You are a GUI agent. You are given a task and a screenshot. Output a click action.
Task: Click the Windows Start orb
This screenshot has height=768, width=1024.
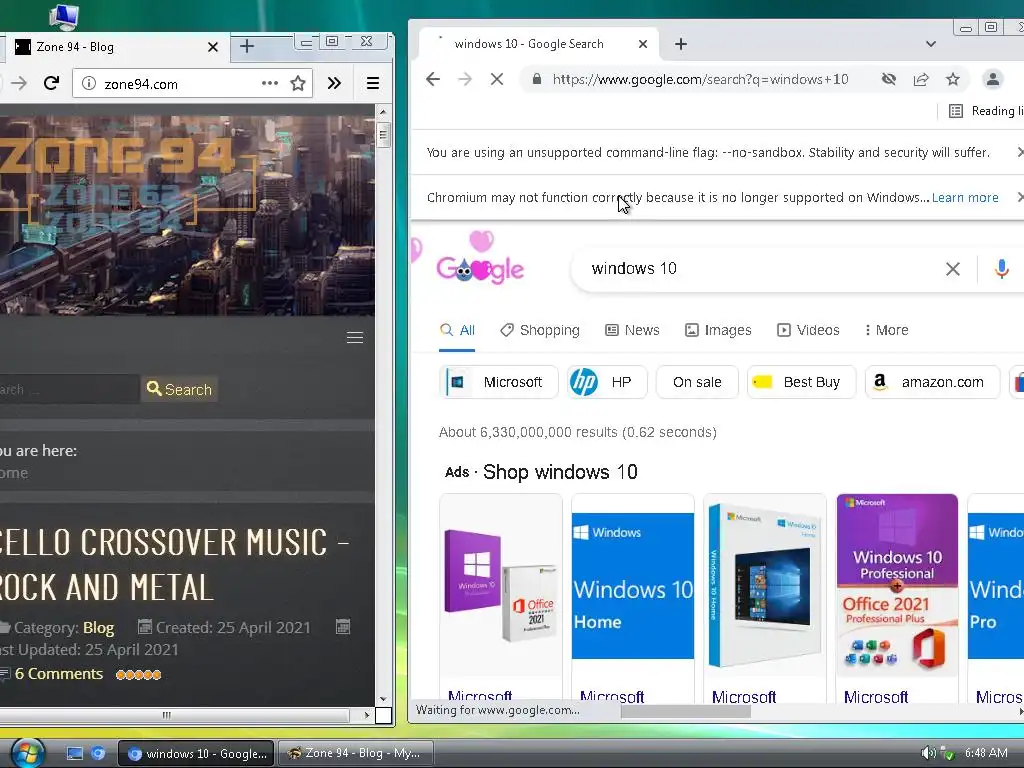27,753
